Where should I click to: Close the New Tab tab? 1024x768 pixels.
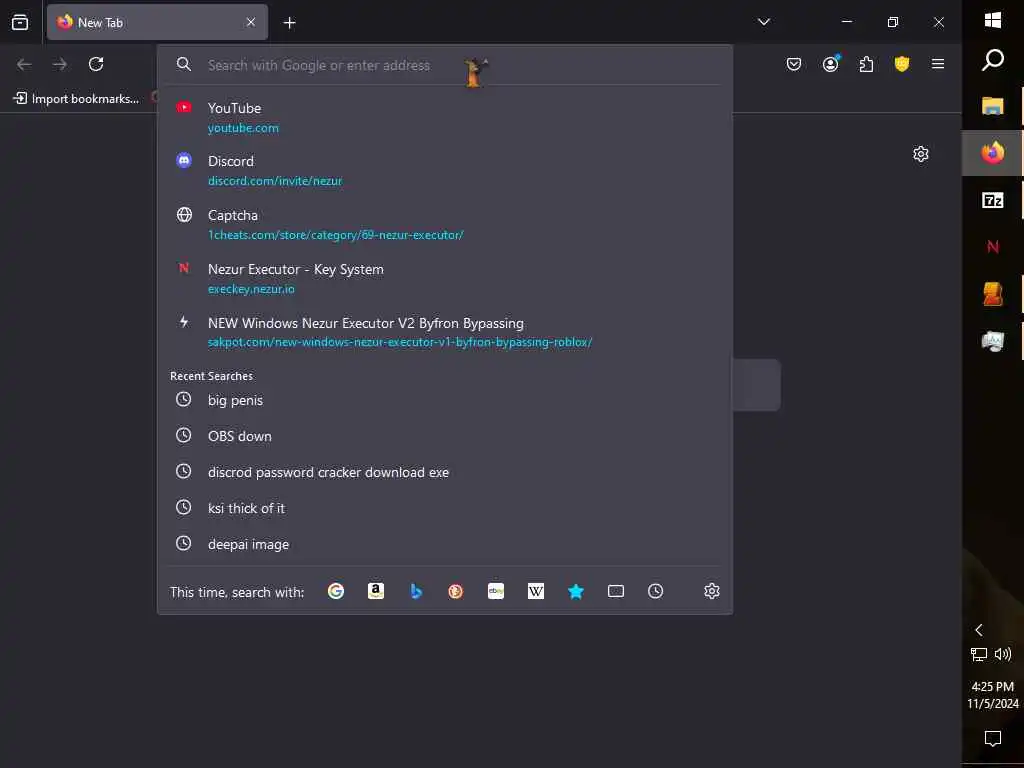click(x=251, y=22)
